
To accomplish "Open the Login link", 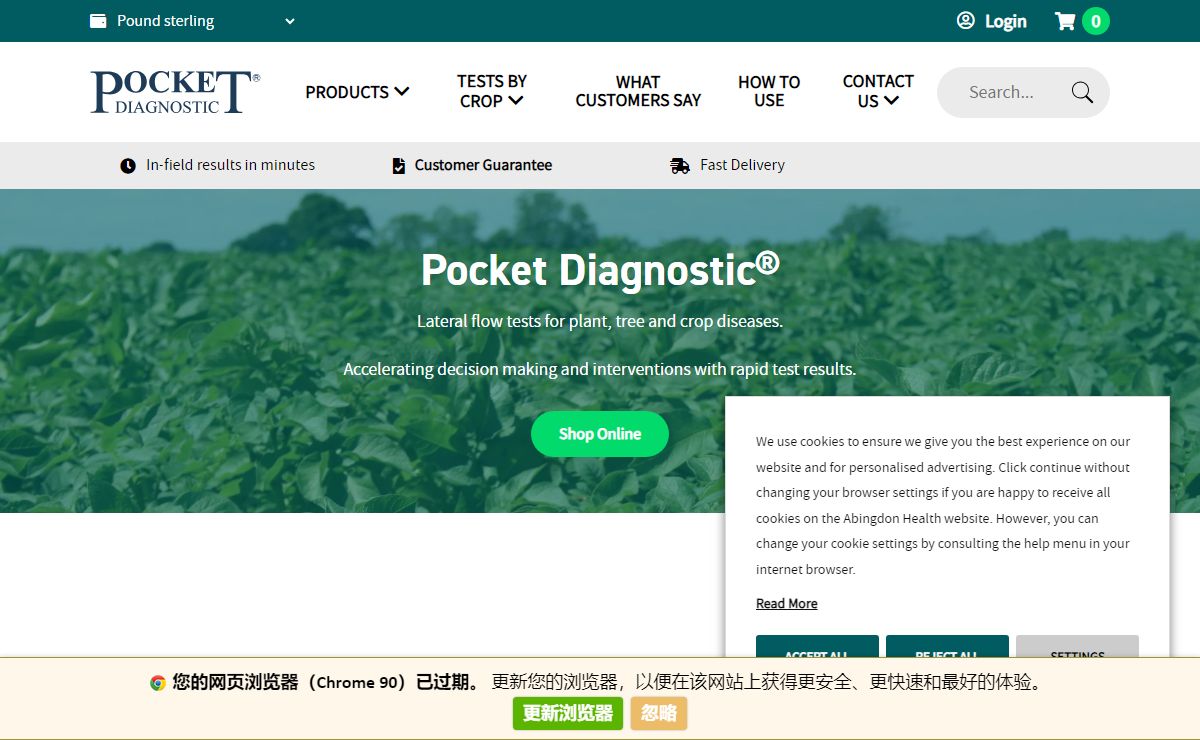I will point(1005,21).
